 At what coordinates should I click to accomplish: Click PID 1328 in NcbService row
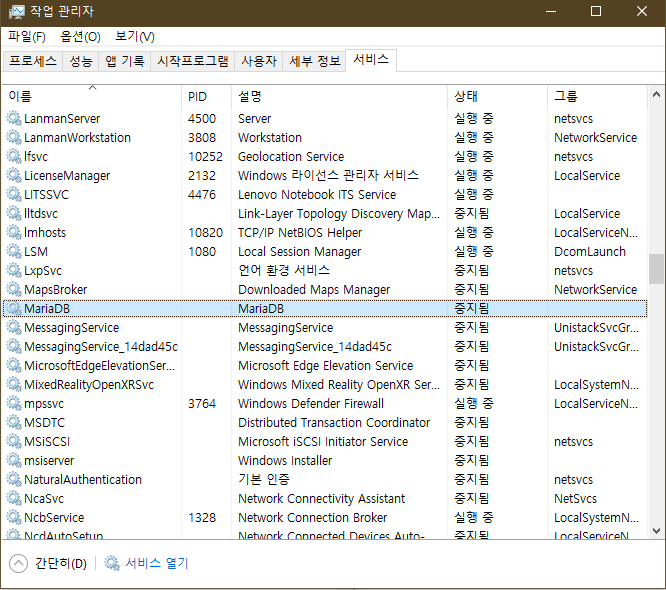[202, 517]
